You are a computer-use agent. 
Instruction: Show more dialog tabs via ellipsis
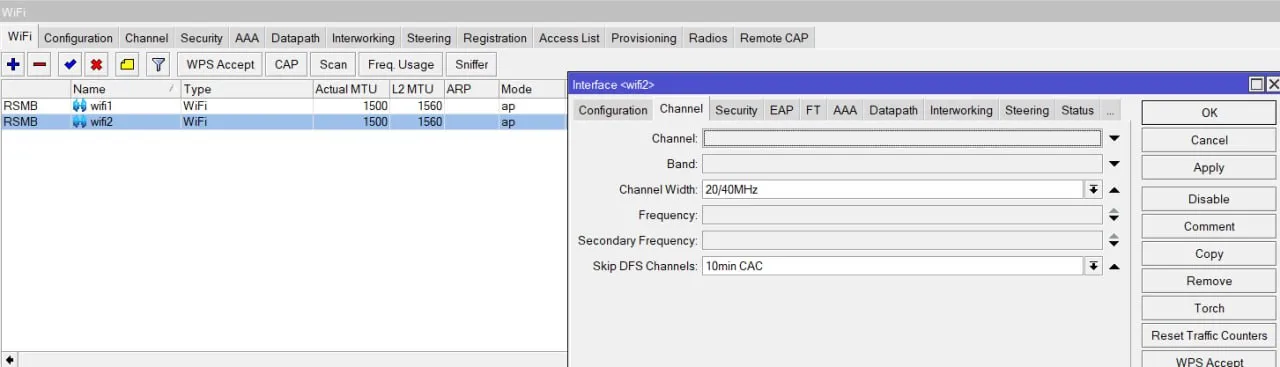click(x=1111, y=110)
